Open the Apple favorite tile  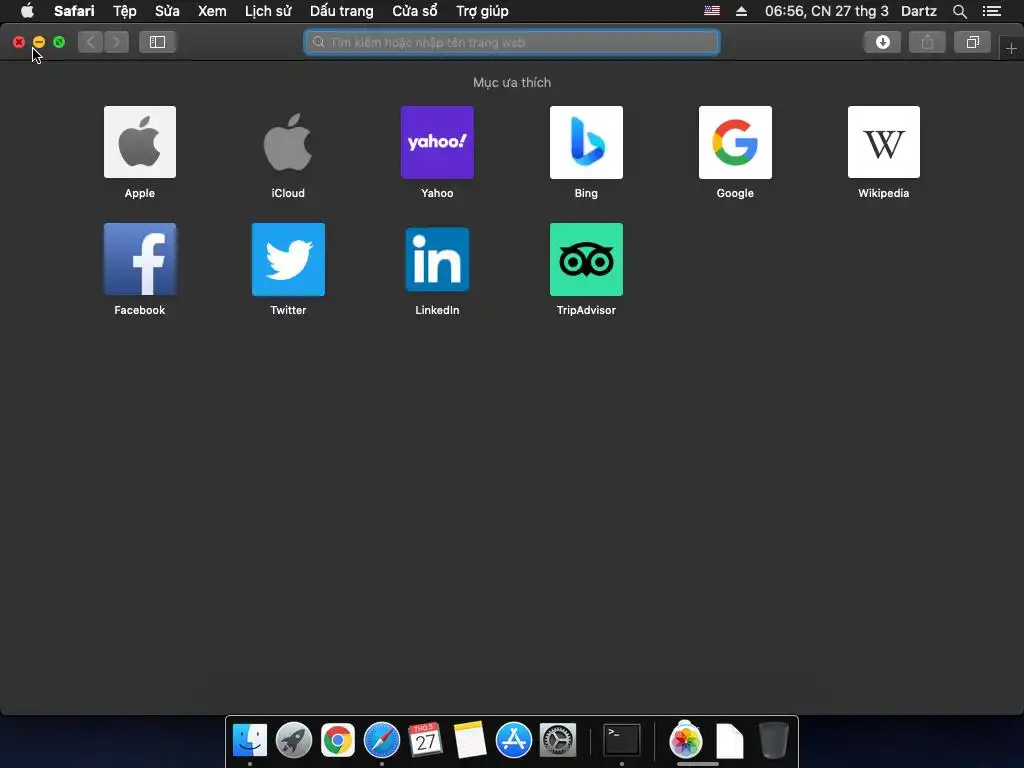[140, 142]
